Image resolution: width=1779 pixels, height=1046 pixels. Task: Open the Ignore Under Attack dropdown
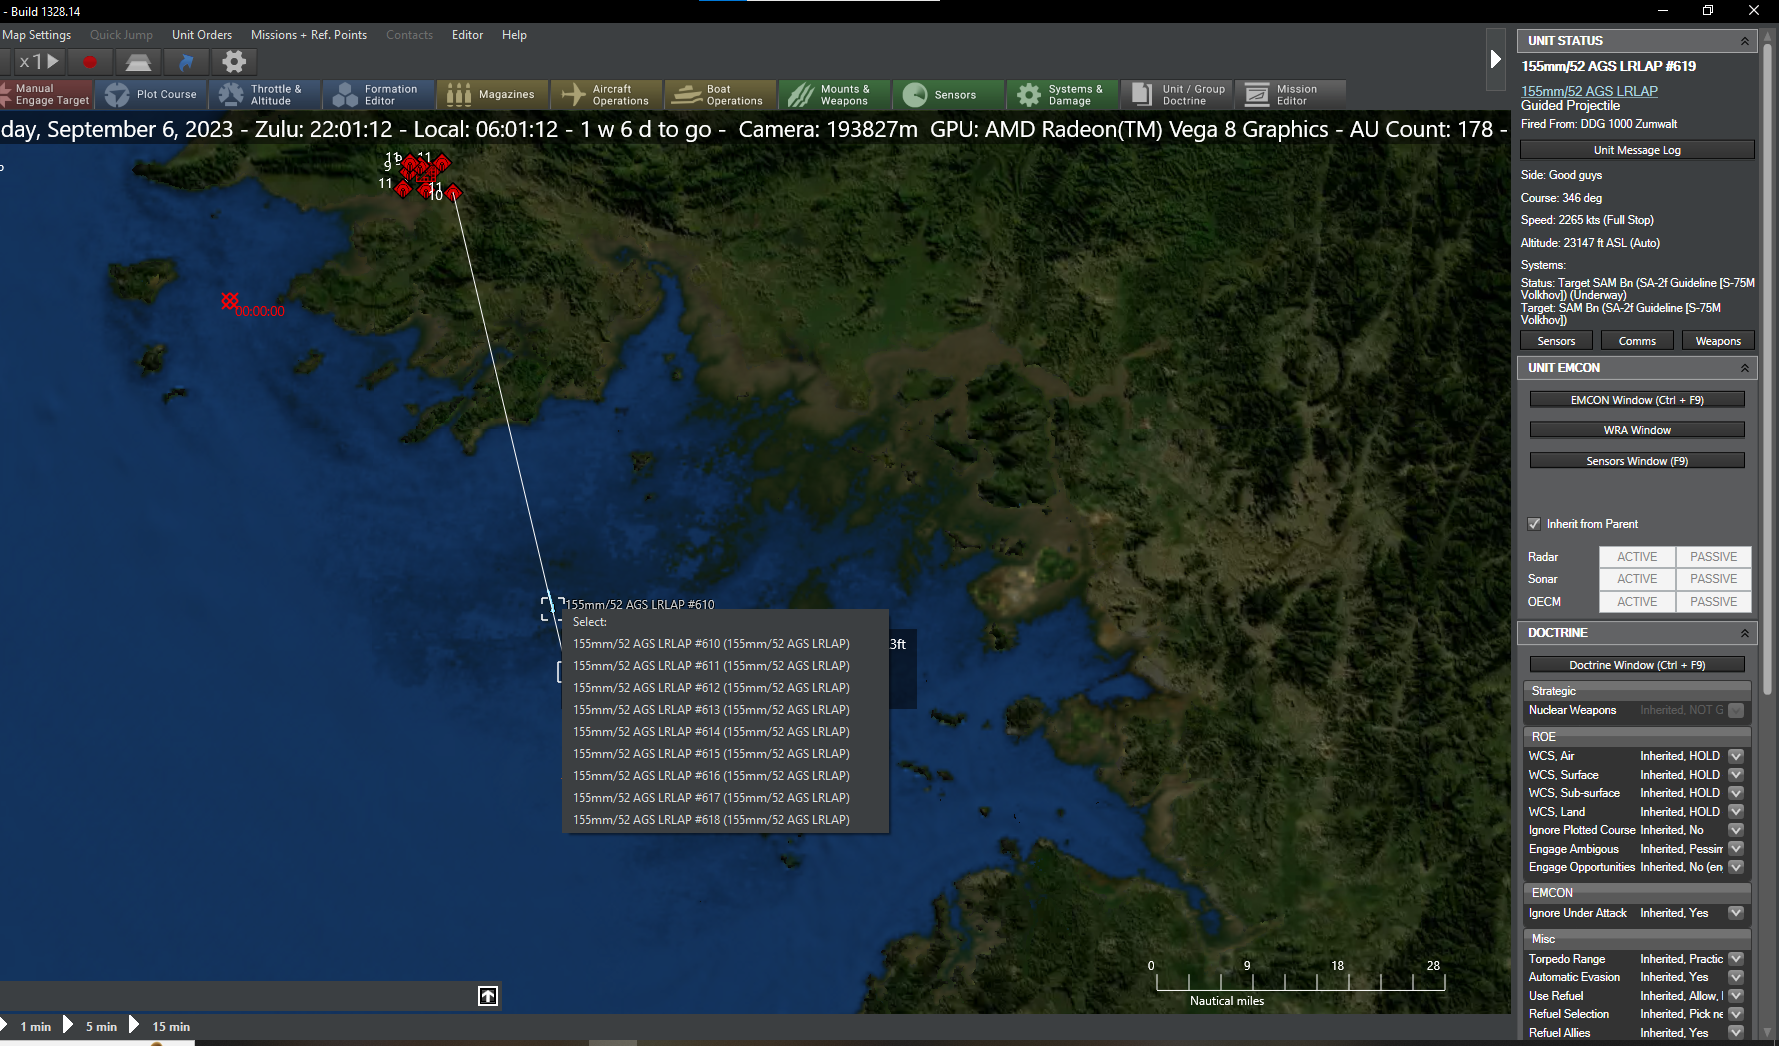tap(1736, 913)
